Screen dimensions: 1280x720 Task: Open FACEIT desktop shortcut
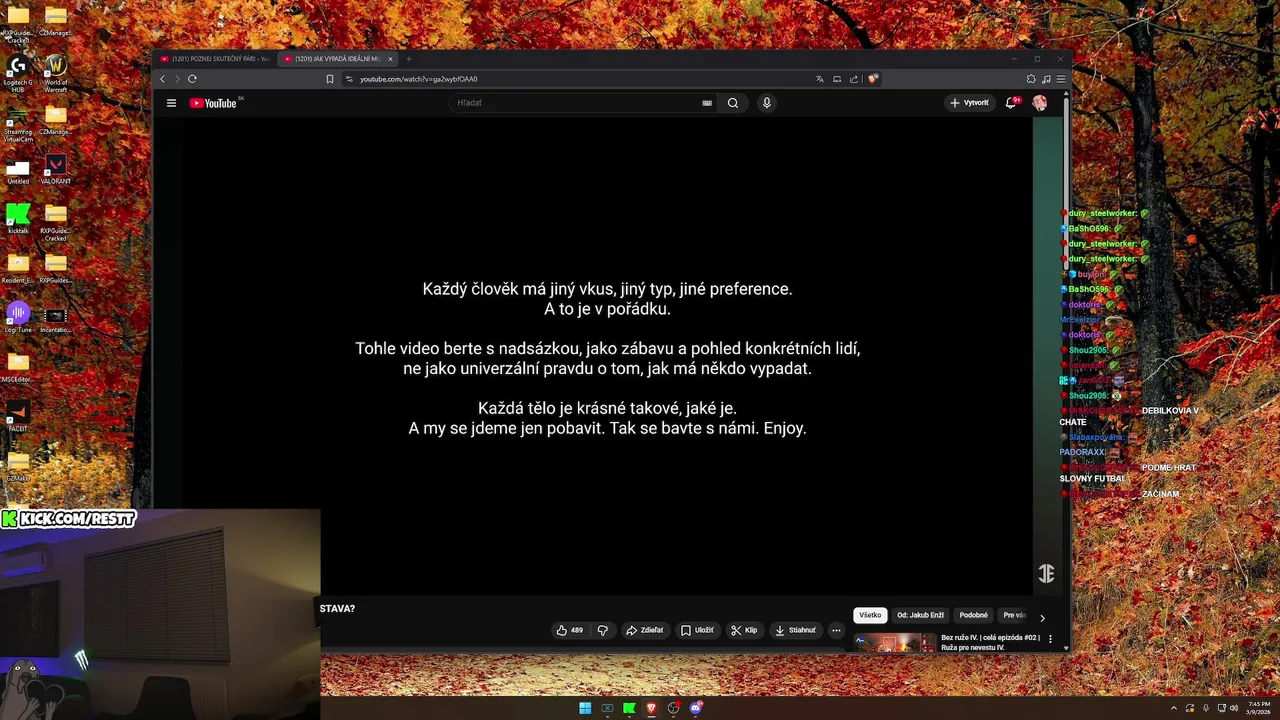(18, 416)
